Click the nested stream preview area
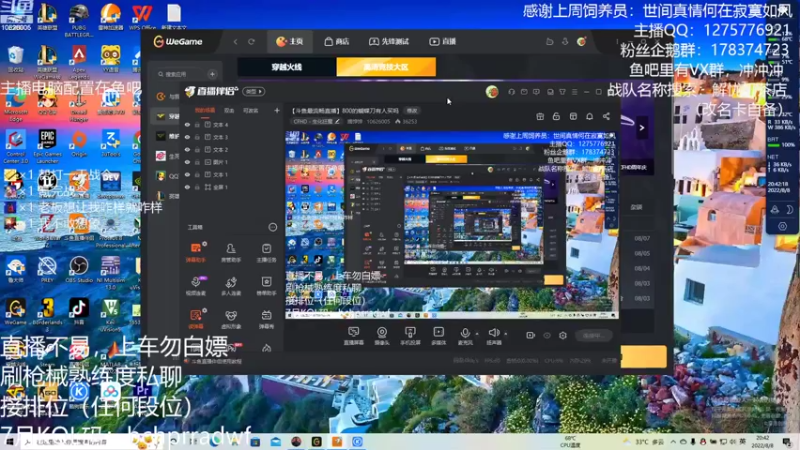 click(x=452, y=225)
